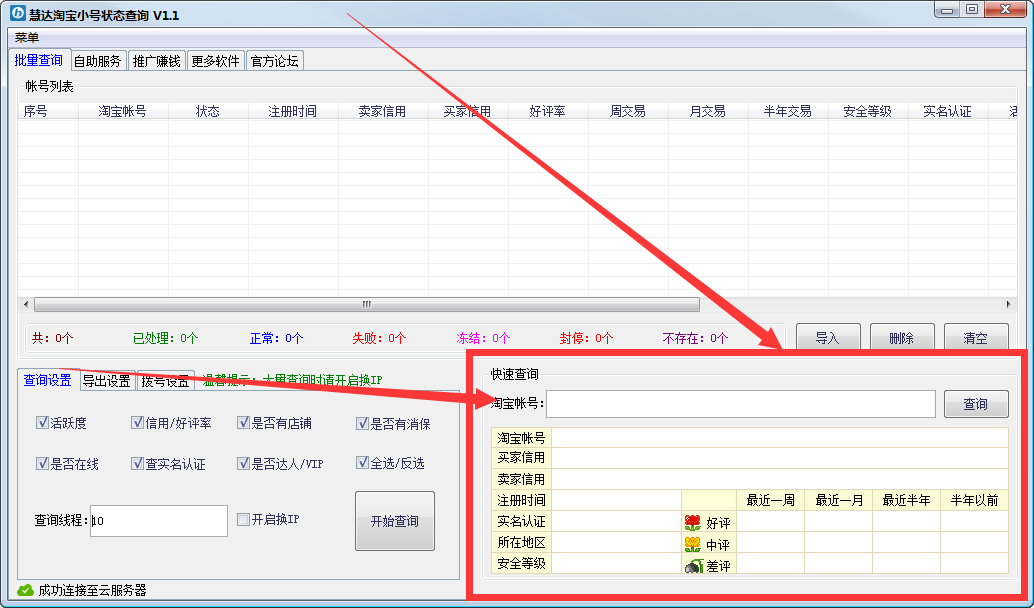Click the account list scroll-left arrow
The height and width of the screenshot is (608, 1034).
click(x=25, y=304)
